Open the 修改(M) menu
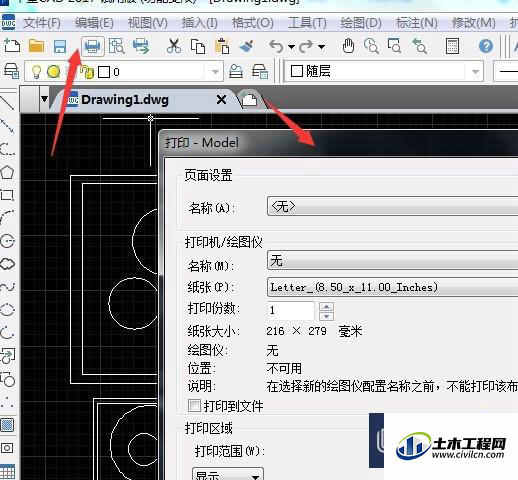Viewport: 518px width, 480px height. (x=473, y=23)
